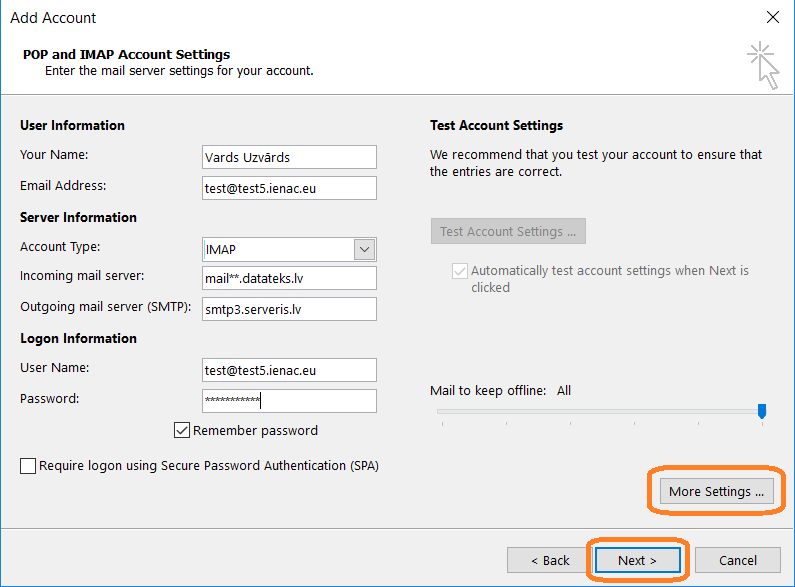Click the cursor wizard icon in the header
Image resolution: width=795 pixels, height=587 pixels.
[x=764, y=65]
